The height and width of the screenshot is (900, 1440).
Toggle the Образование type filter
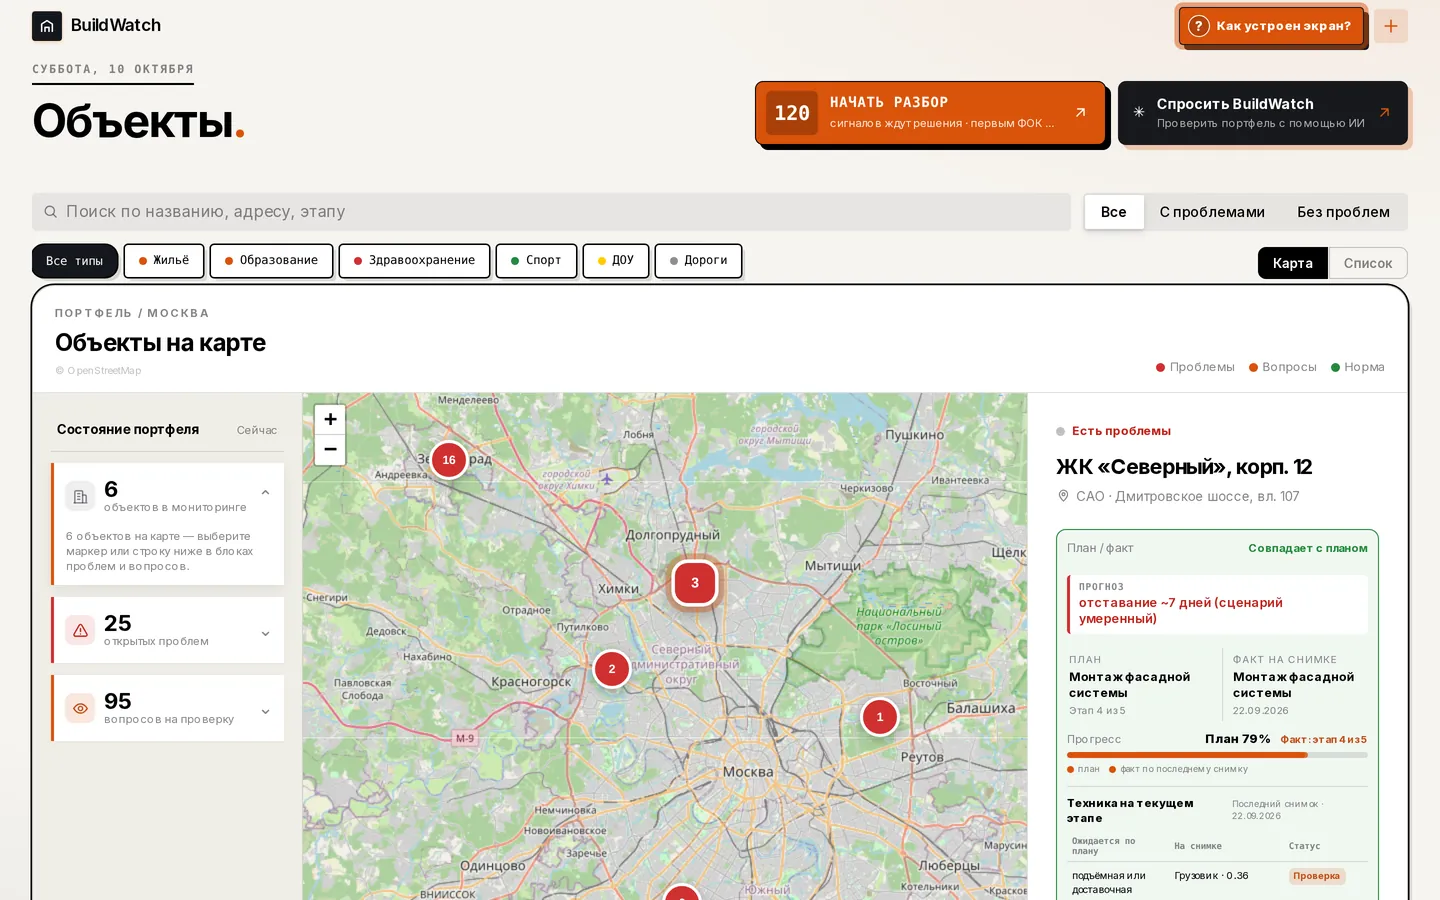[271, 261]
